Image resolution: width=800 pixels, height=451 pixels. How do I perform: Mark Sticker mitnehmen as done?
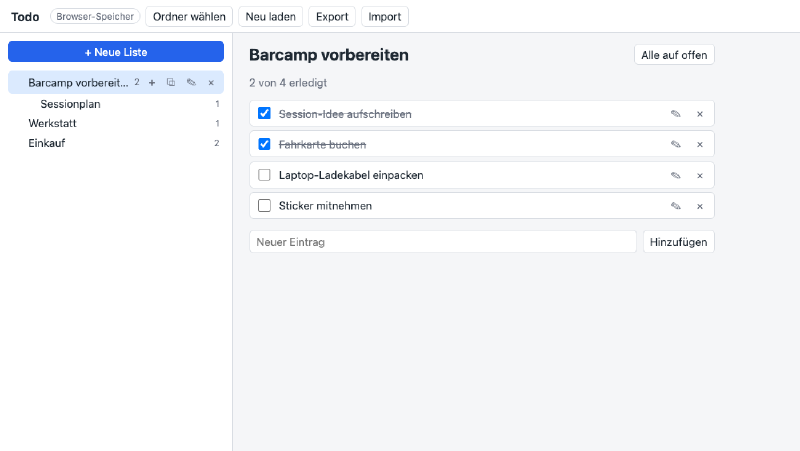pos(264,206)
